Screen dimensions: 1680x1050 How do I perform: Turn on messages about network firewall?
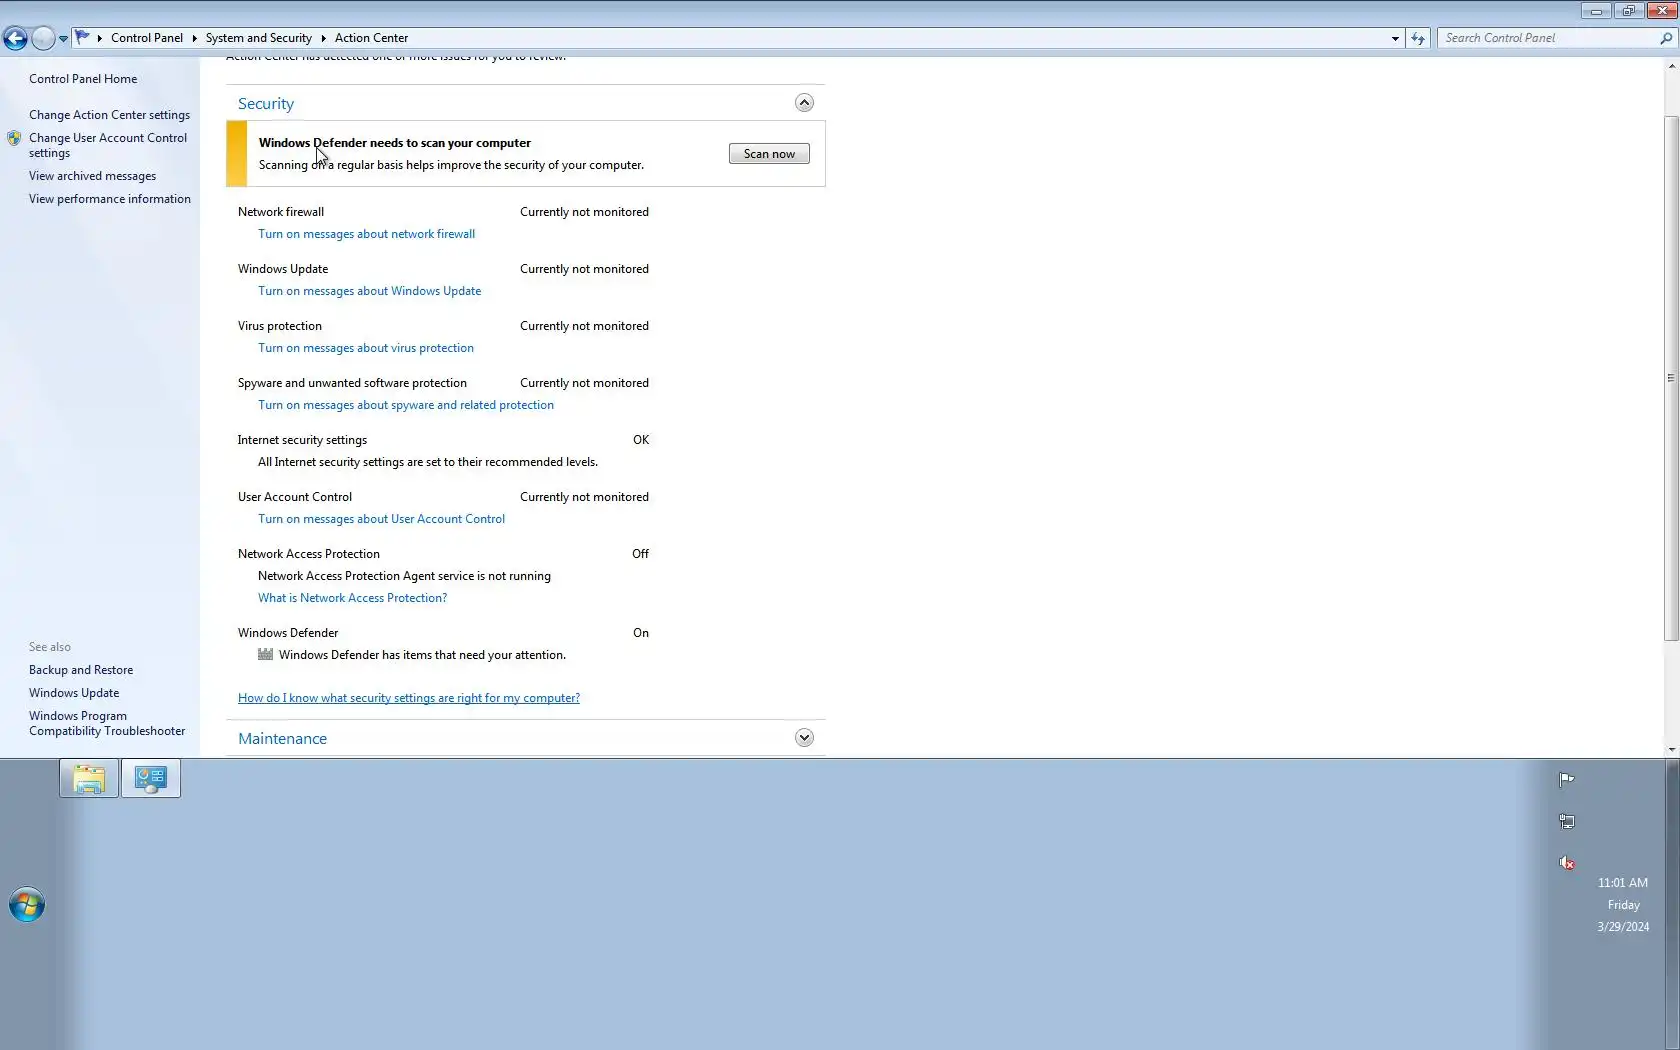(x=366, y=234)
